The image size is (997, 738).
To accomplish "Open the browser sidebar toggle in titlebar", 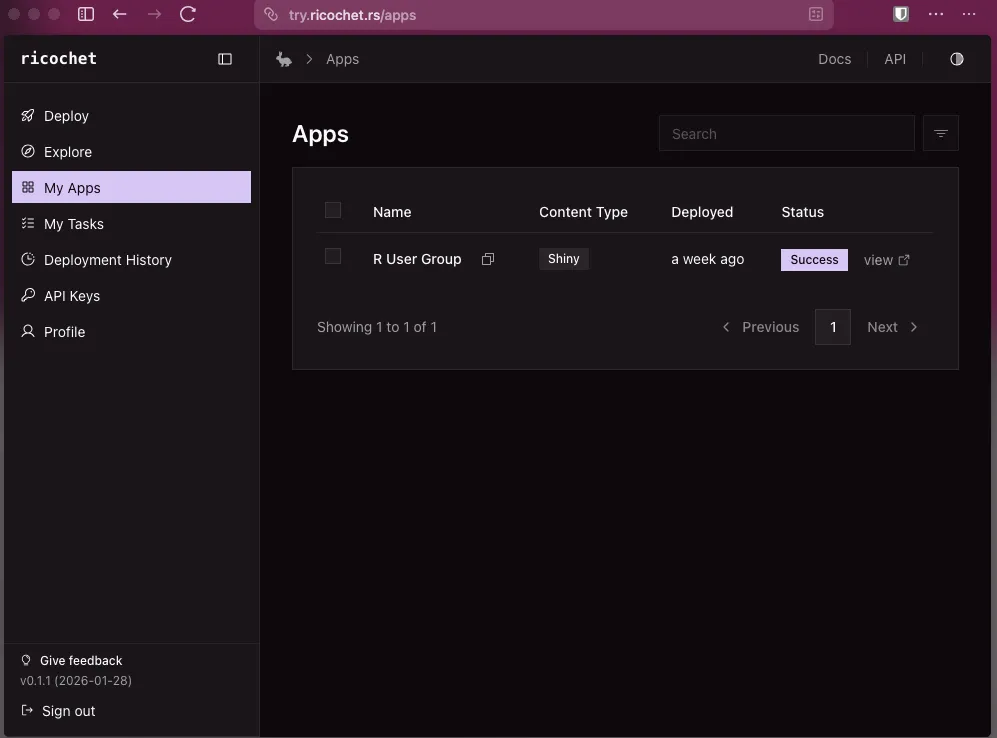I will pos(86,14).
